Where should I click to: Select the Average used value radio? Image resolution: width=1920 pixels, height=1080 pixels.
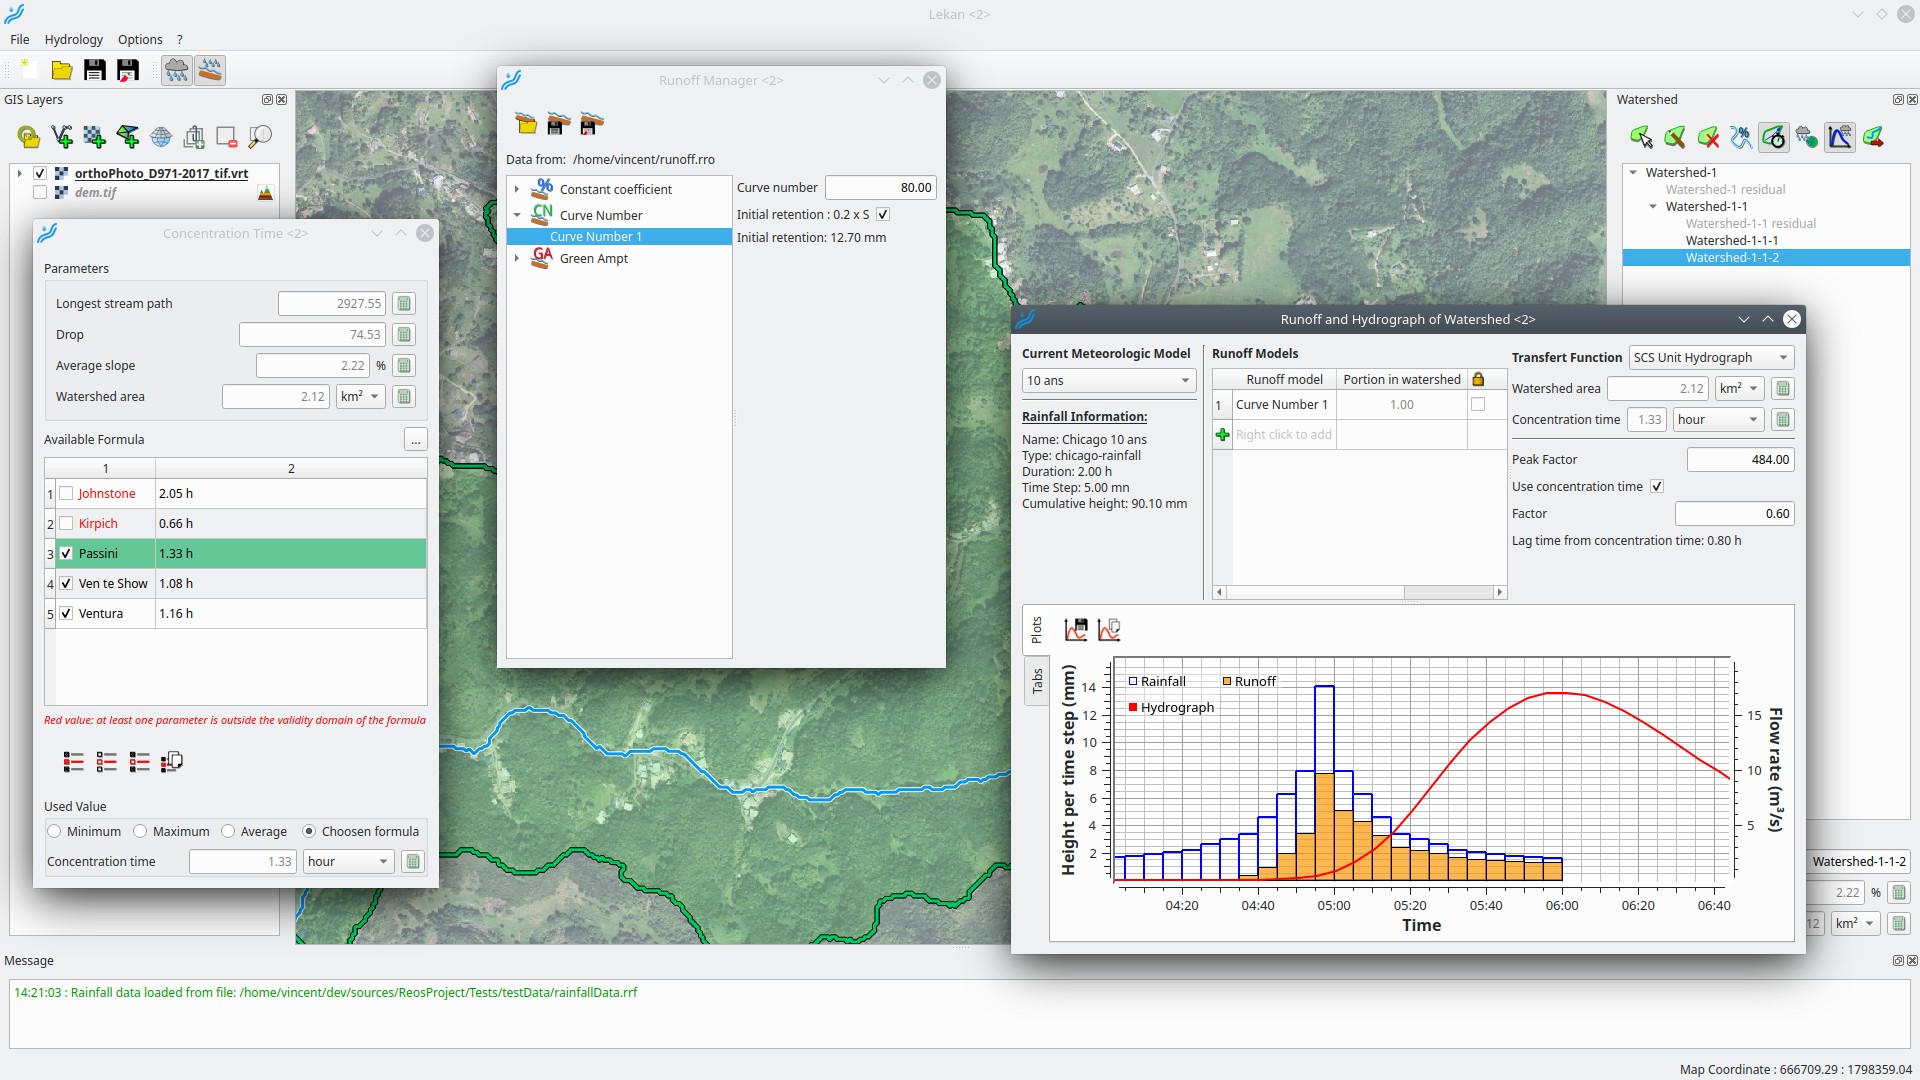pyautogui.click(x=228, y=832)
